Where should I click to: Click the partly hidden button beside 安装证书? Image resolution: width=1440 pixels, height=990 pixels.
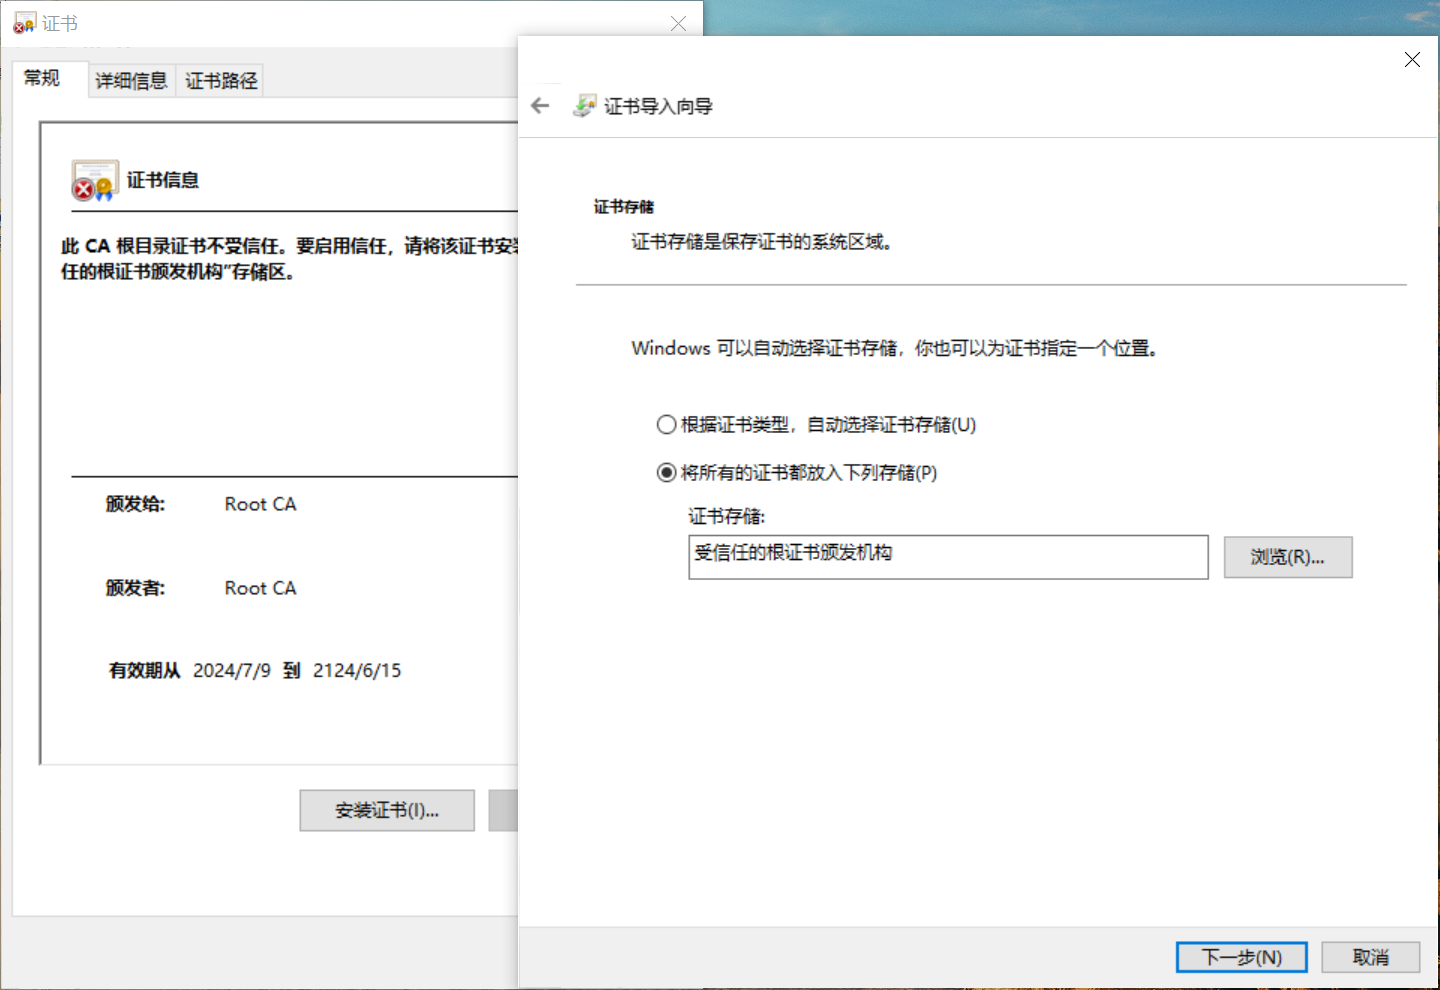(x=503, y=810)
